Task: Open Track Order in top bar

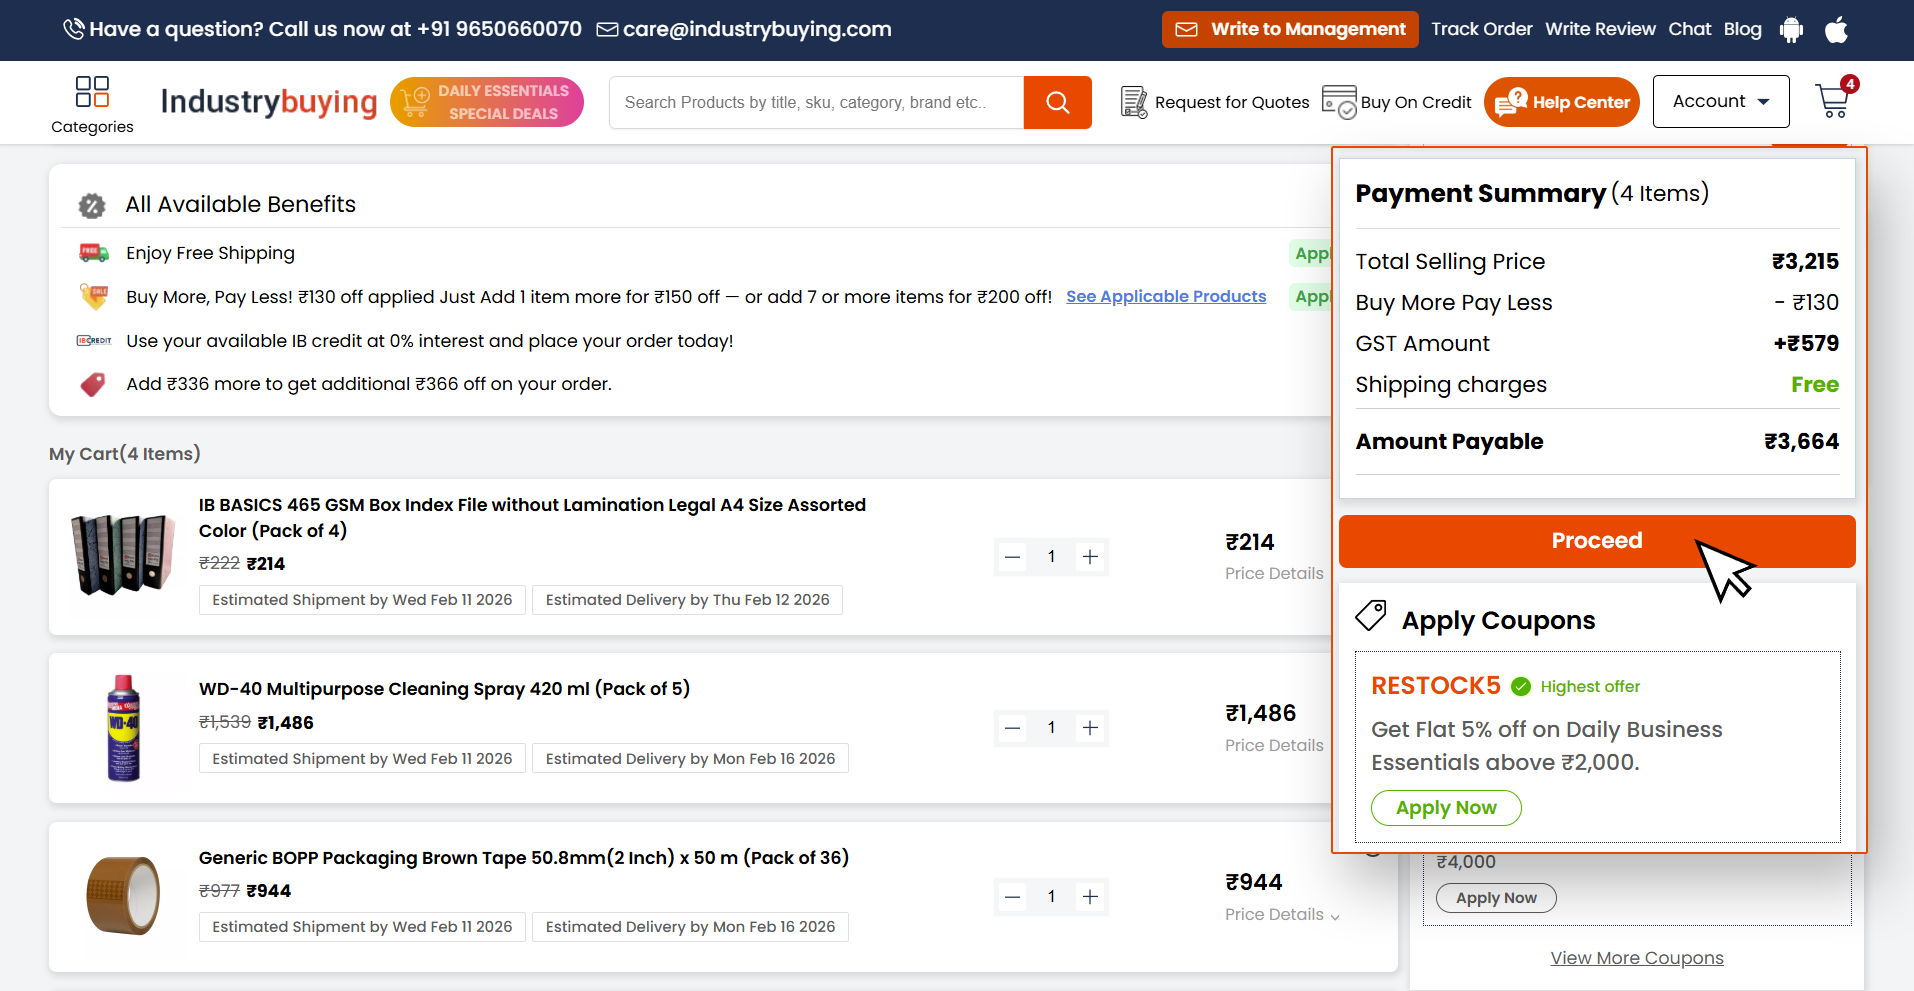Action: 1481,29
